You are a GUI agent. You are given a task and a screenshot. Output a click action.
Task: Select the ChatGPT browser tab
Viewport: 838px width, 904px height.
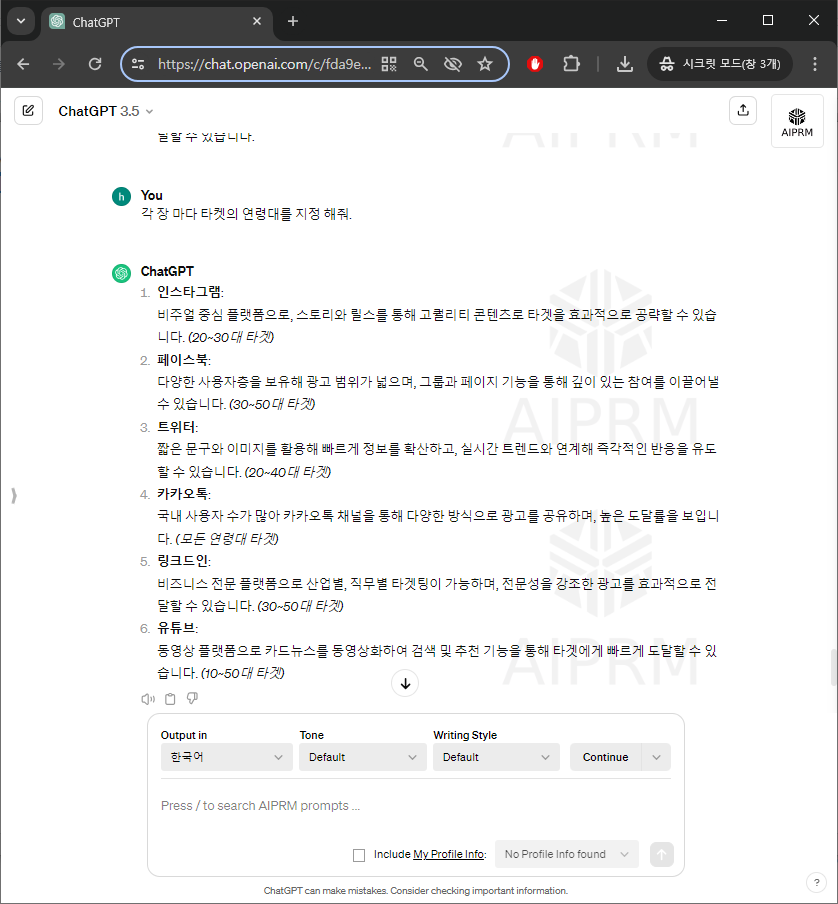click(x=156, y=22)
